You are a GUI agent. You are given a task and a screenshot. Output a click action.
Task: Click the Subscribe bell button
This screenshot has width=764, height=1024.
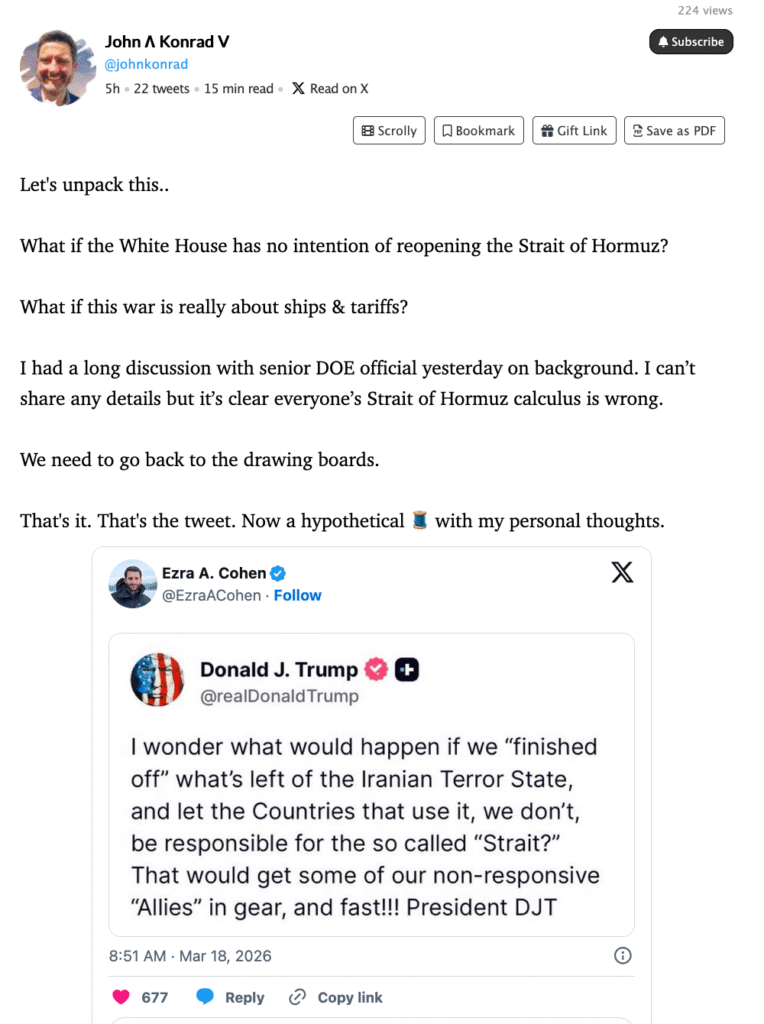click(x=691, y=42)
